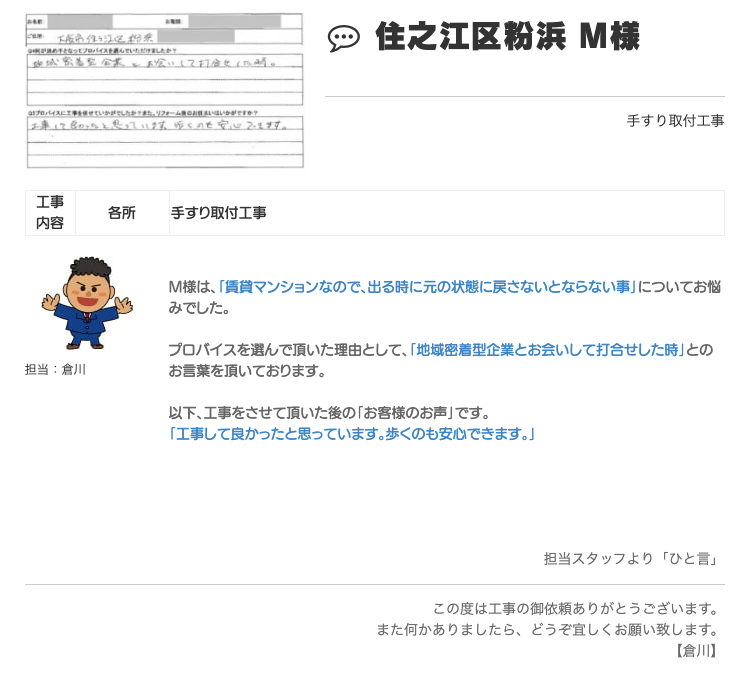The image size is (744, 673).
Task: Click the line また何かありましたら
Action: click(548, 629)
